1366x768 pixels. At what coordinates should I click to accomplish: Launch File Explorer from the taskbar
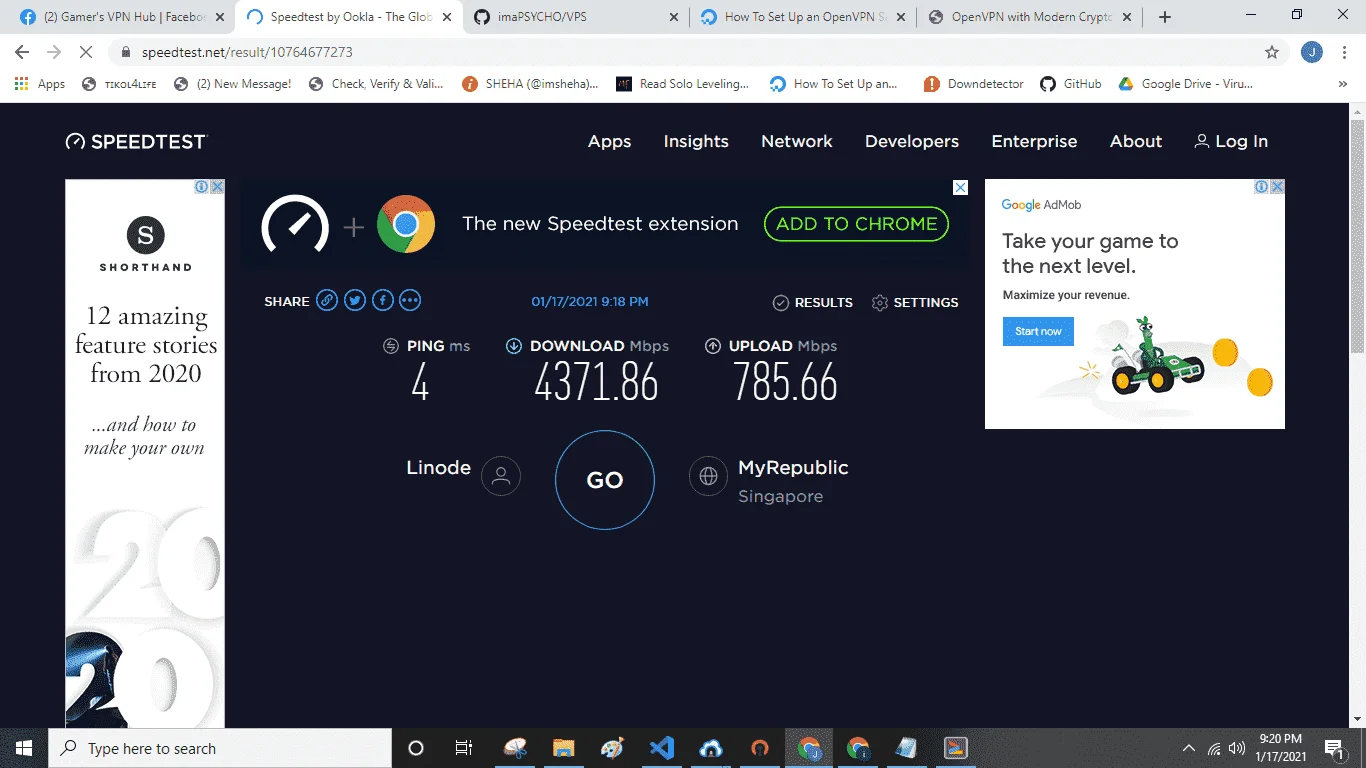click(x=563, y=748)
